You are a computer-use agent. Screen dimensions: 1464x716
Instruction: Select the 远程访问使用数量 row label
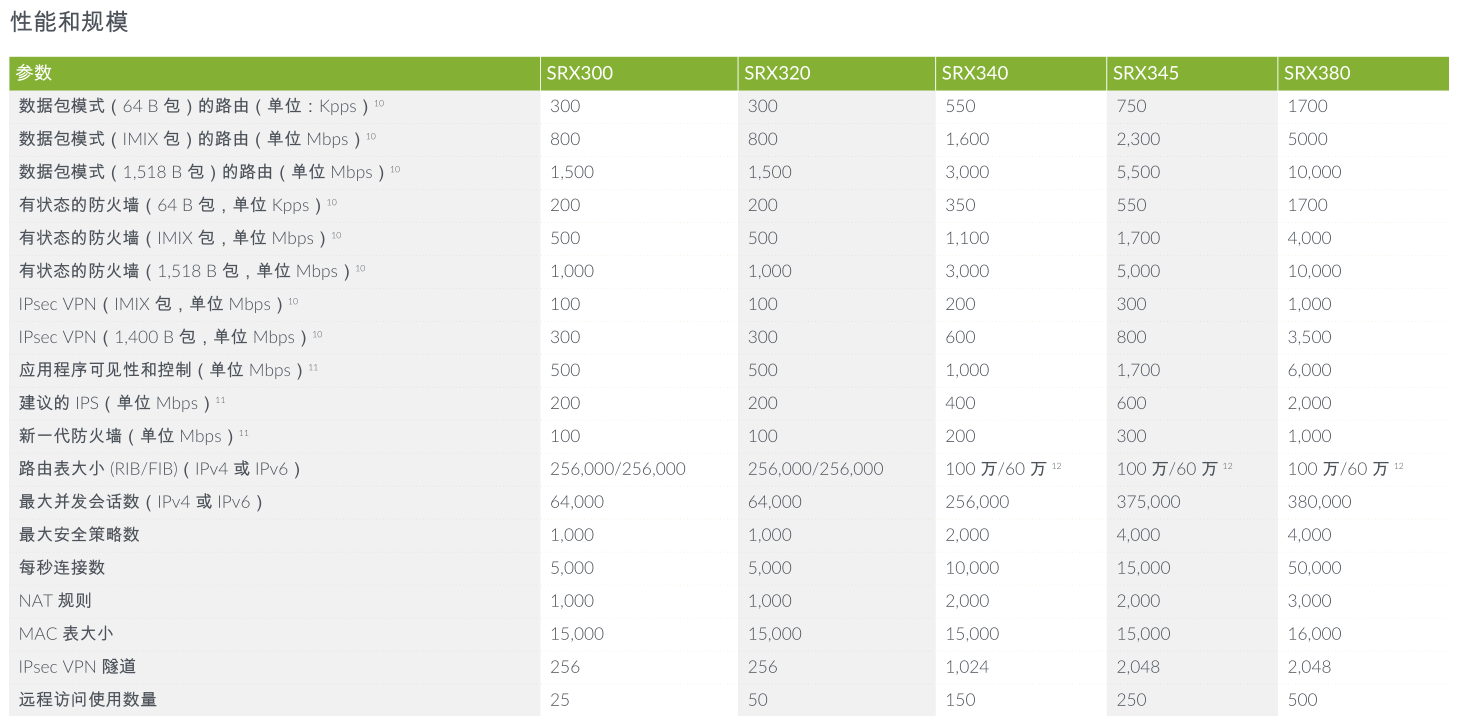click(88, 700)
